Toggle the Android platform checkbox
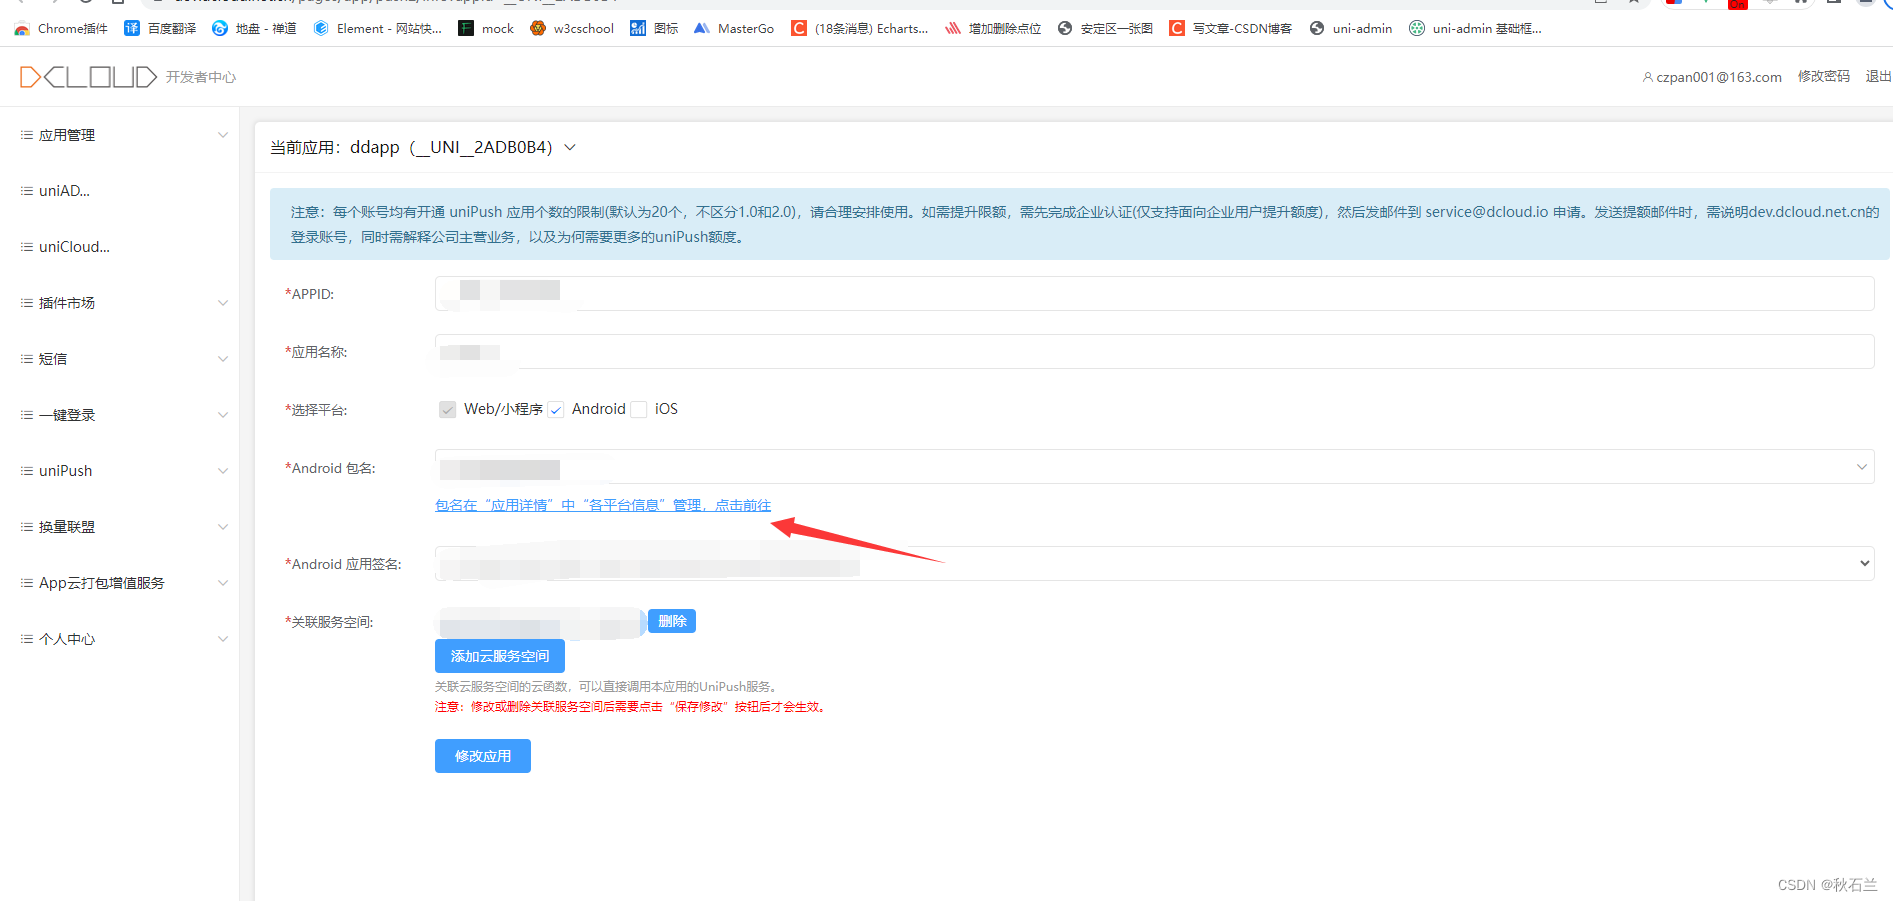This screenshot has height=901, width=1893. [x=556, y=409]
